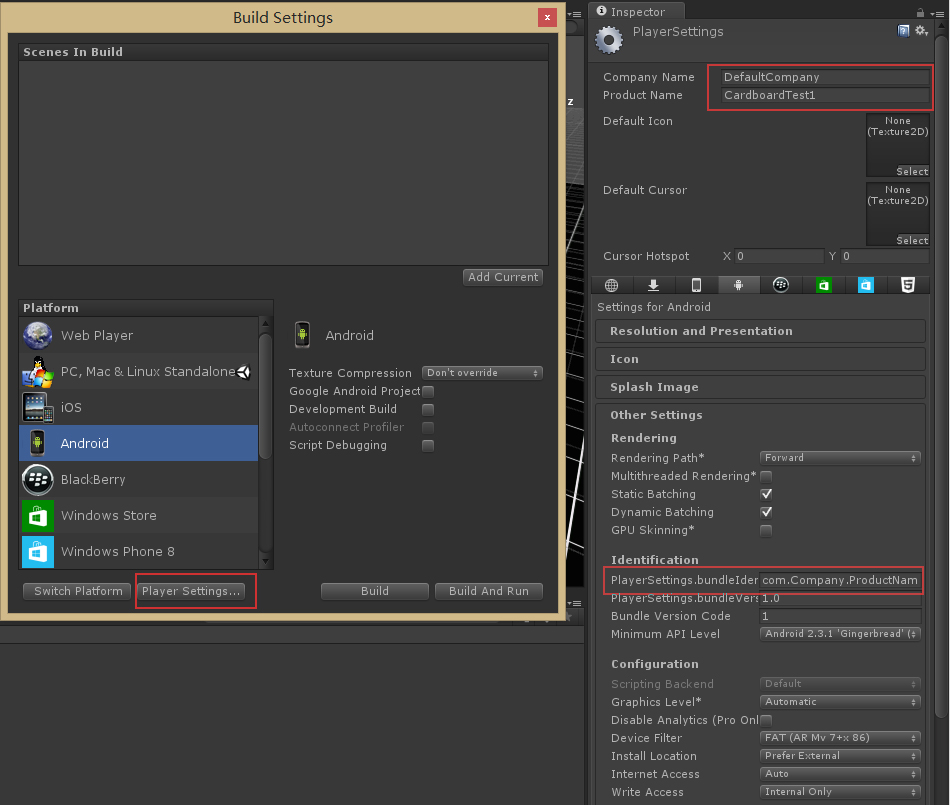The width and height of the screenshot is (950, 805).
Task: Enable Multithreaded Rendering checkbox
Action: tap(766, 476)
